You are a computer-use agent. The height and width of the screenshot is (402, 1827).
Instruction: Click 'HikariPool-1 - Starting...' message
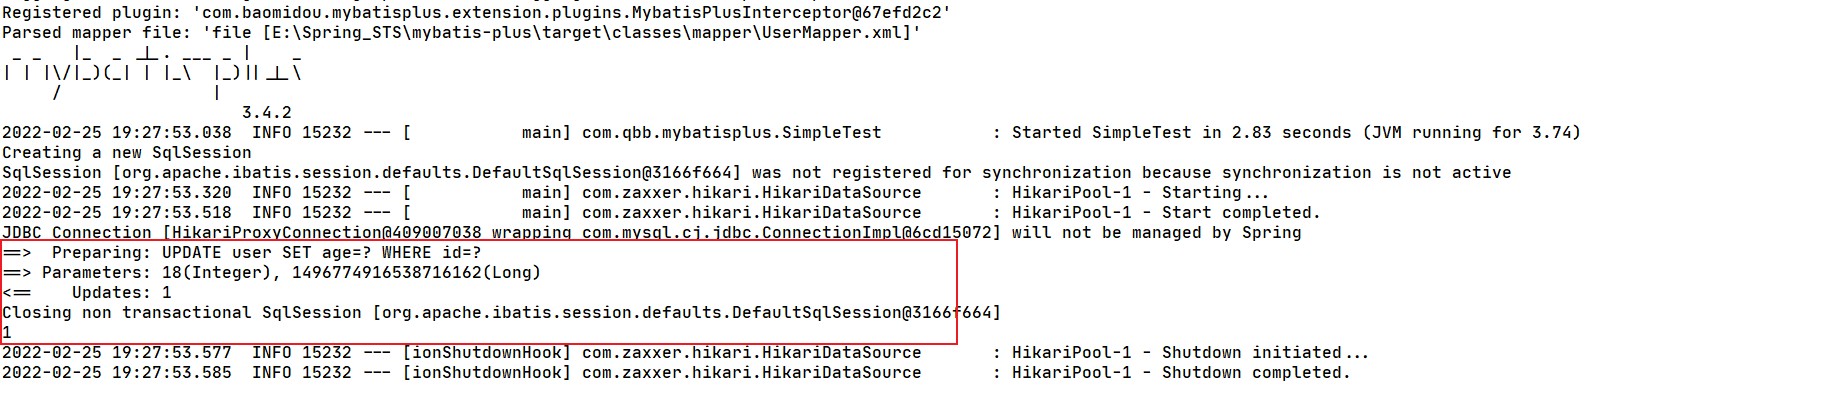coord(1140,192)
